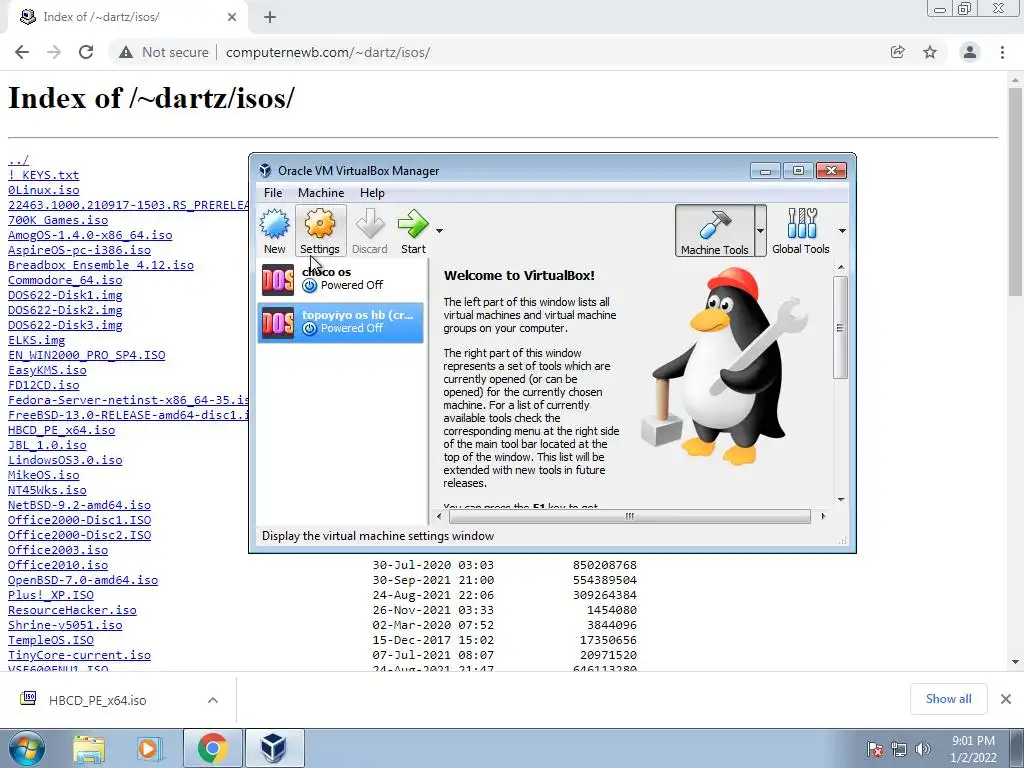Open Chrome three-dot menu
The height and width of the screenshot is (768, 1024).
1002,52
